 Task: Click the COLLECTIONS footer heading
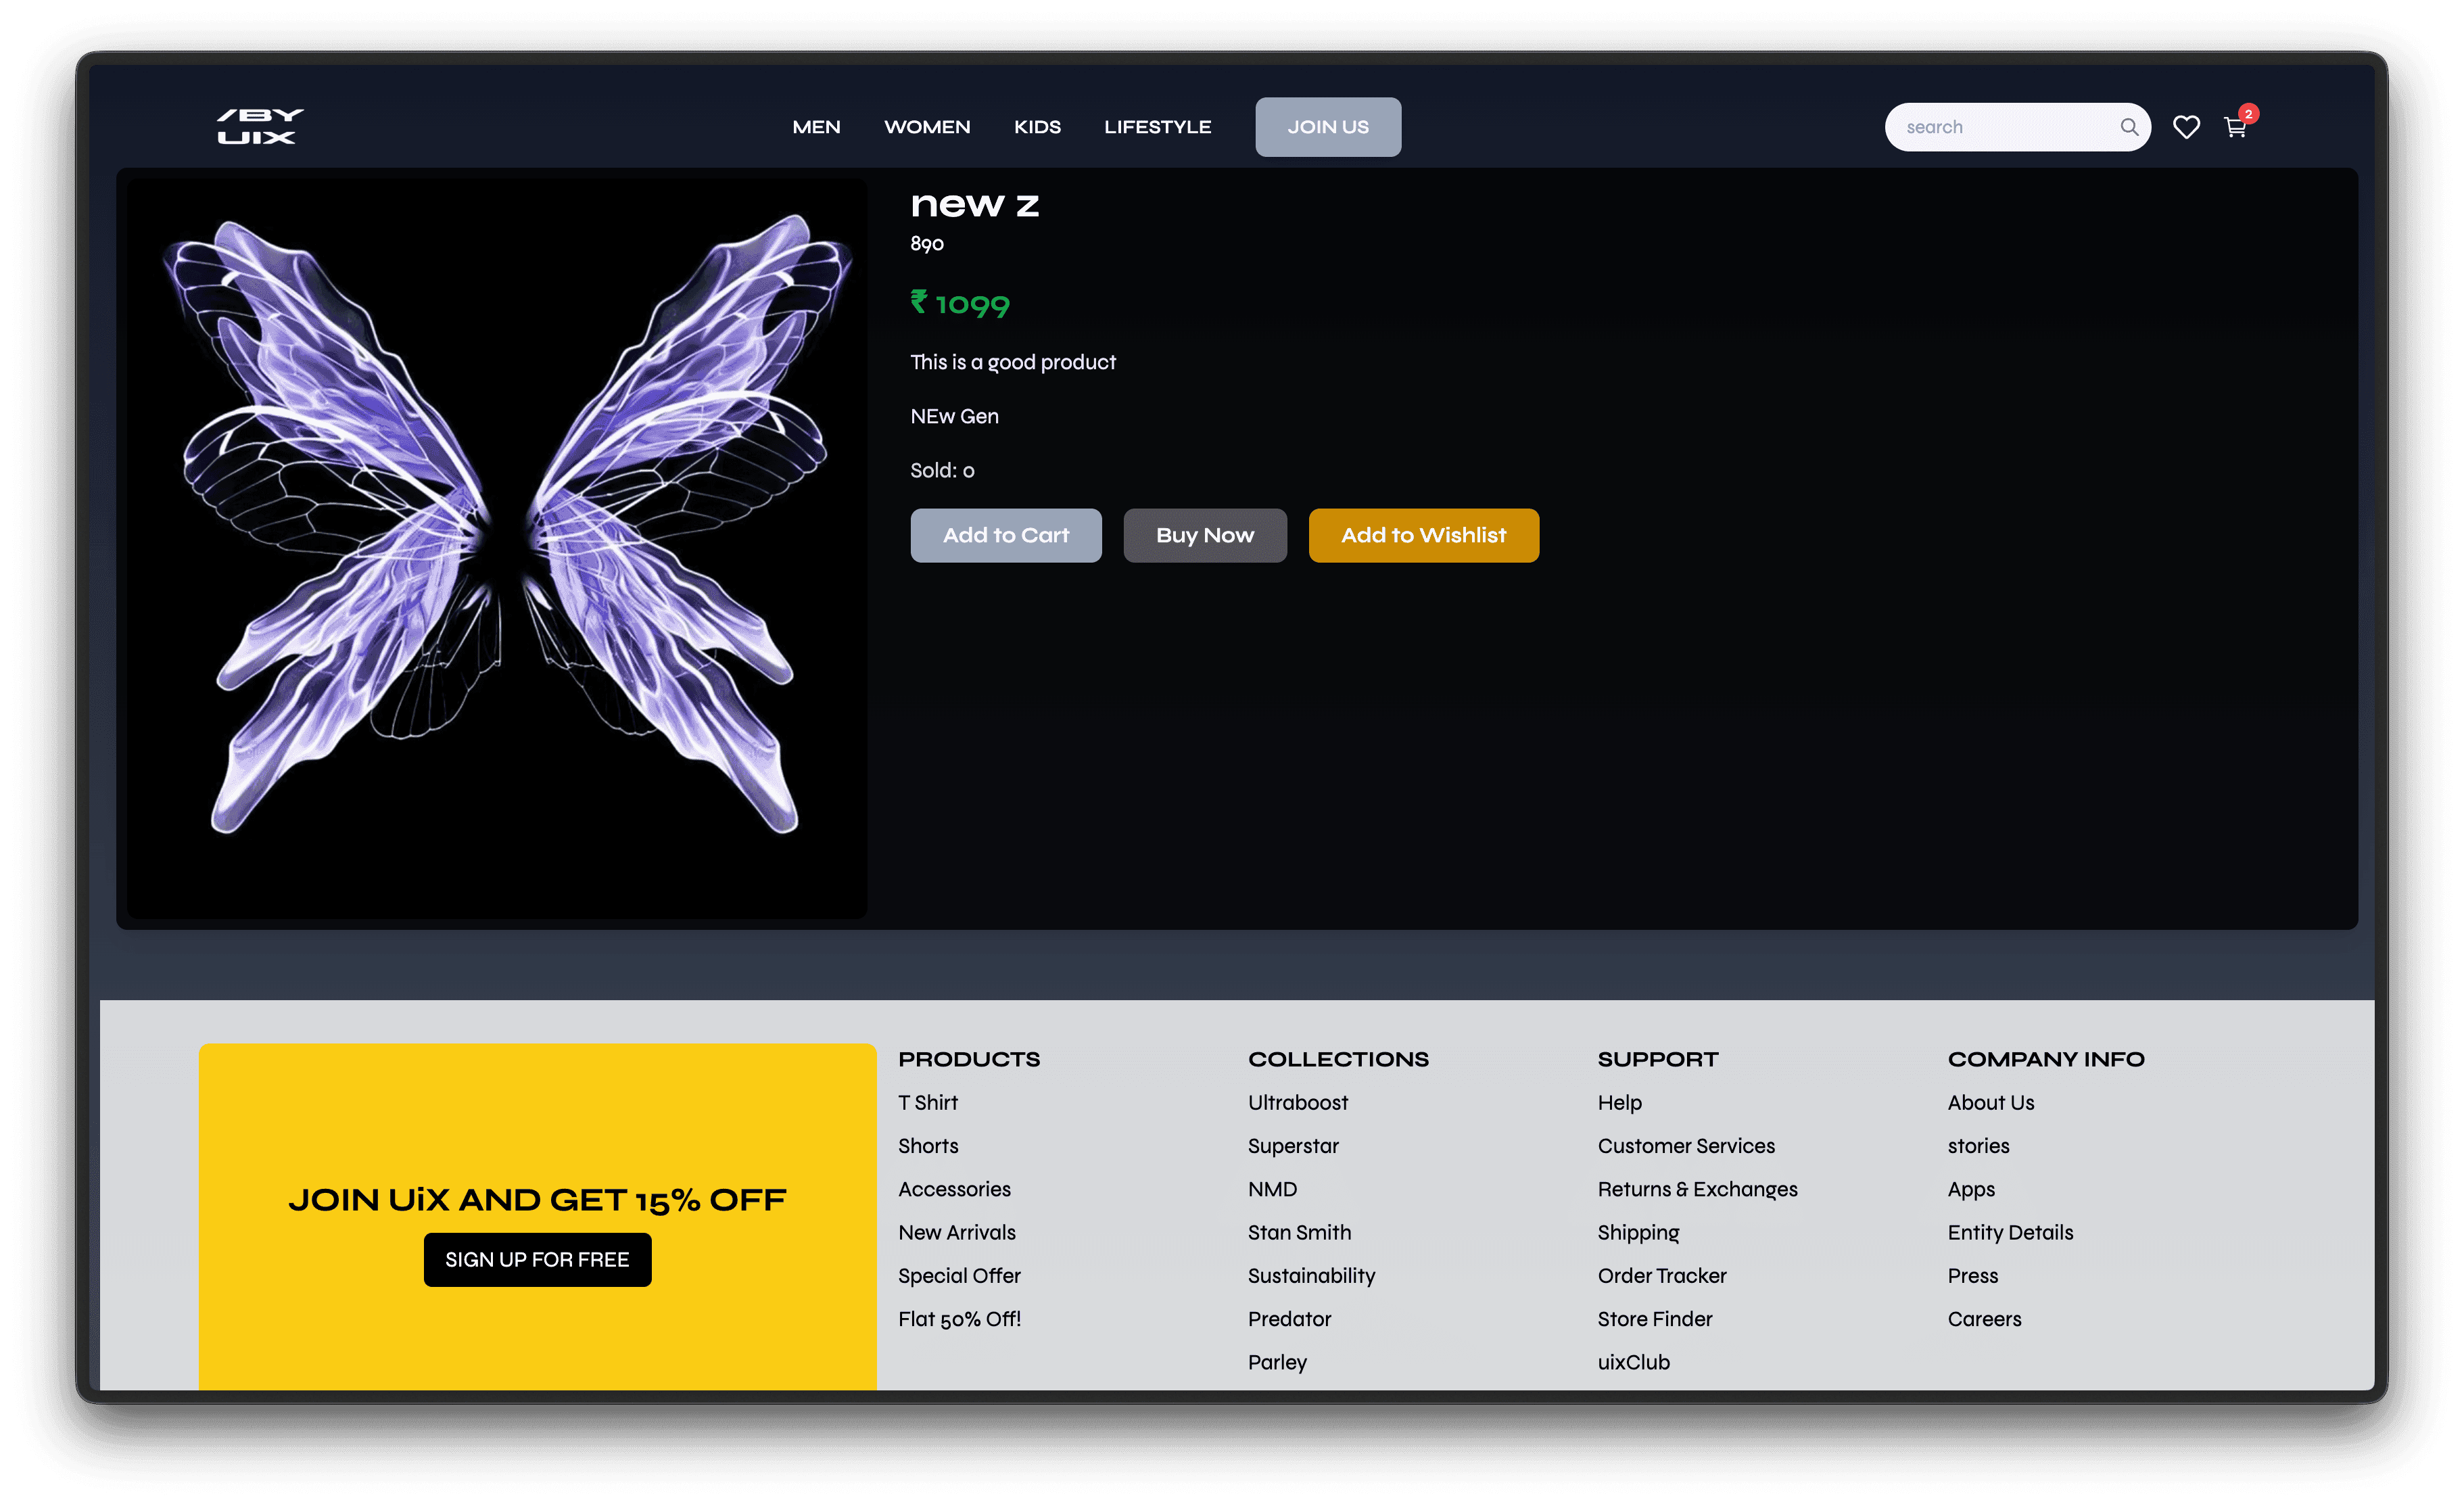coord(1338,1059)
